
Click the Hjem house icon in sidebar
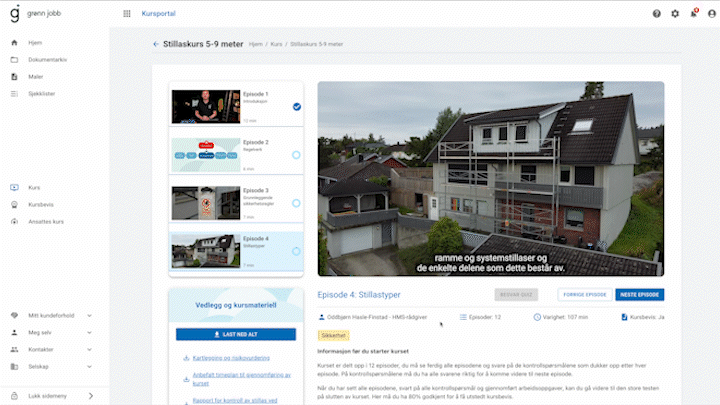coord(14,43)
